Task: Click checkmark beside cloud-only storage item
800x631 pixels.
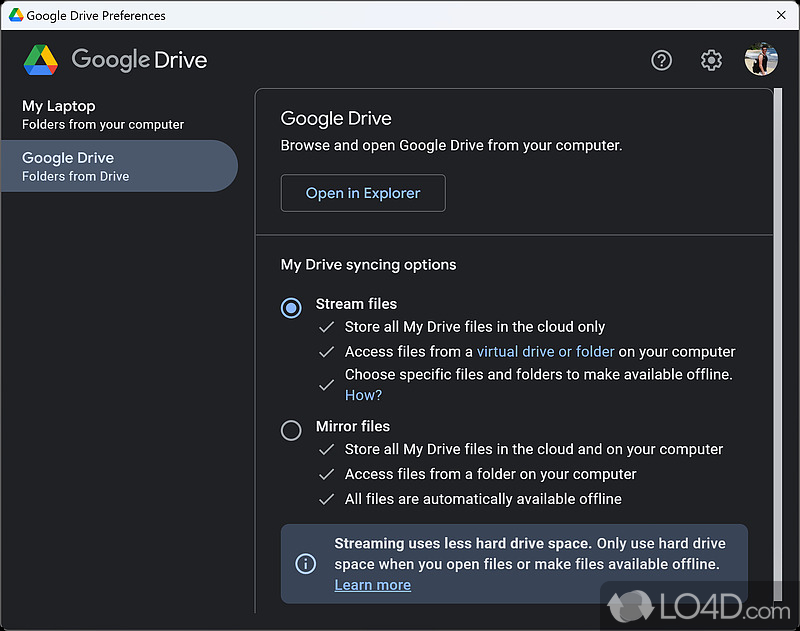Action: 326,327
